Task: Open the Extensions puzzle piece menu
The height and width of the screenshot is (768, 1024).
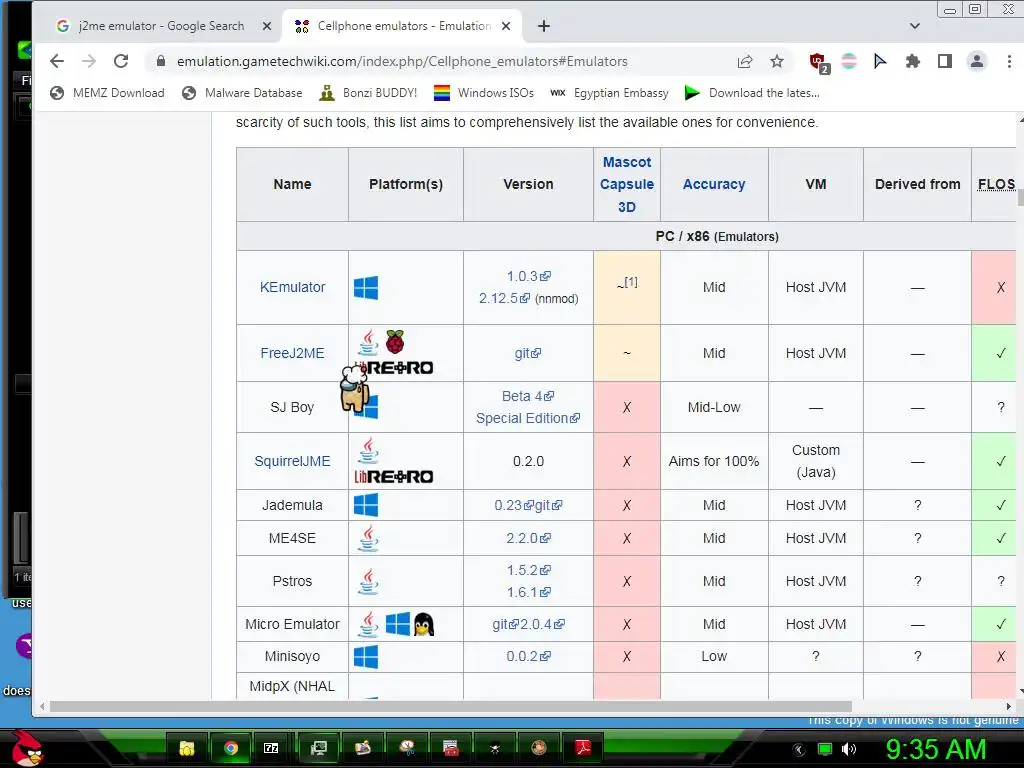Action: (x=912, y=61)
